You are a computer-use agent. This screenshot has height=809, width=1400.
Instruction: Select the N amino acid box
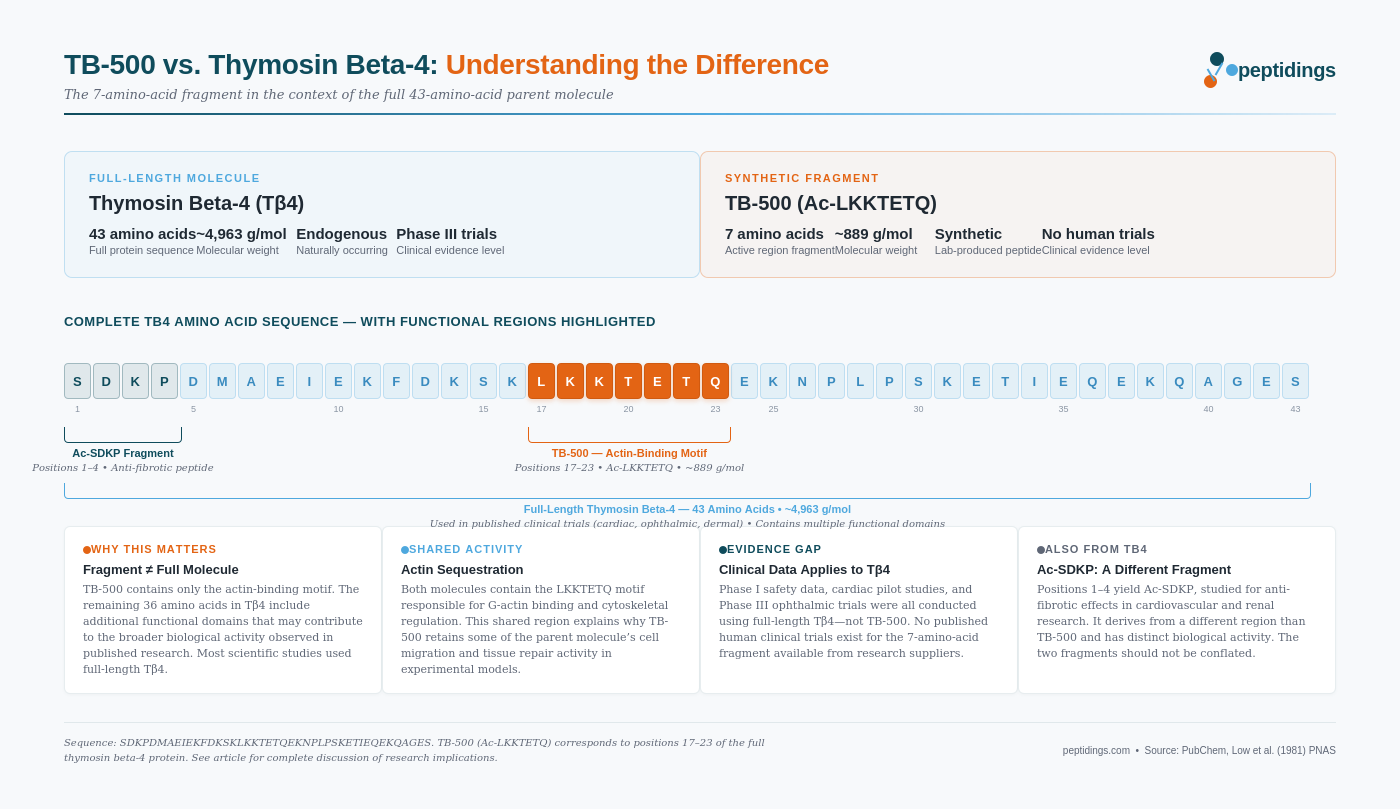pyautogui.click(x=802, y=381)
